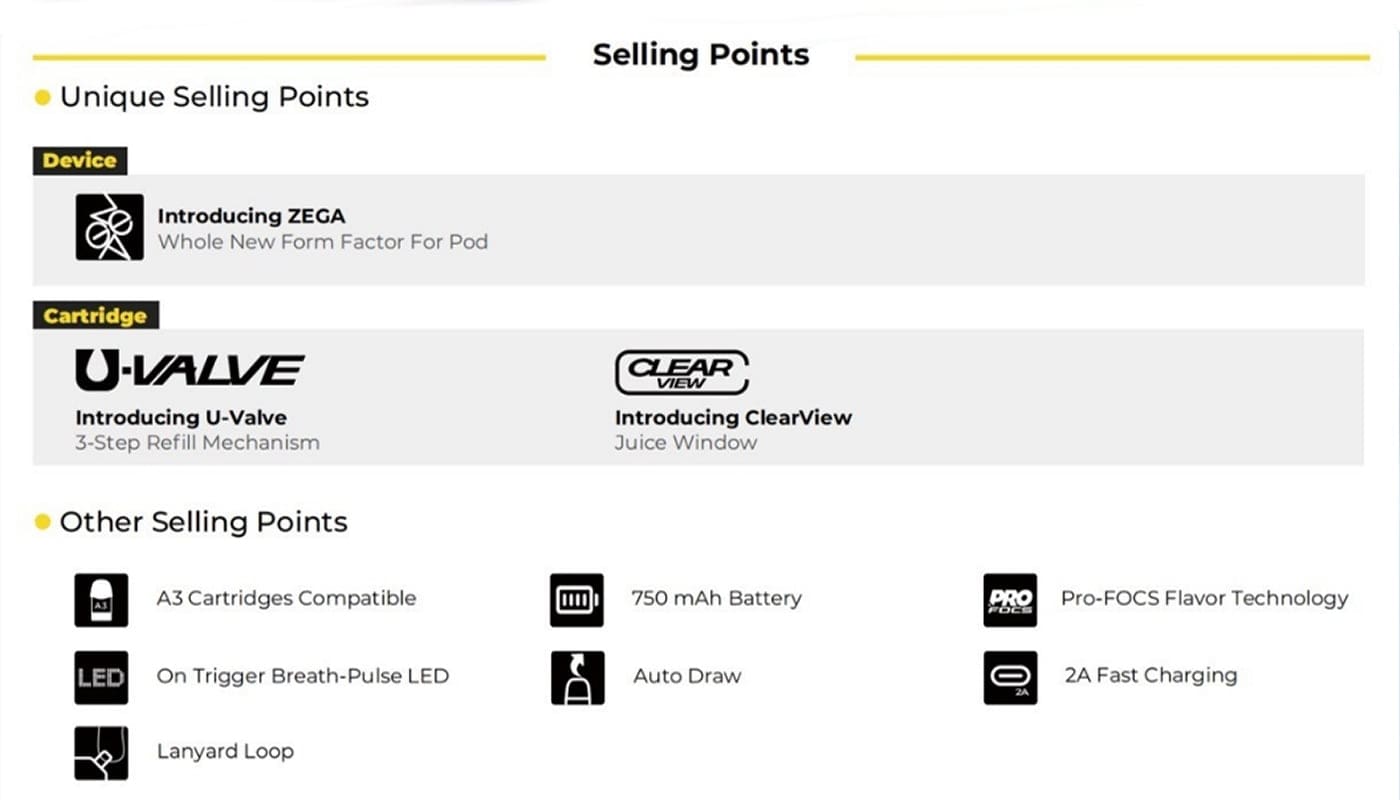Screen dimensions: 1400x800
Task: Click the Introducing U-Valve text
Action: point(181,418)
